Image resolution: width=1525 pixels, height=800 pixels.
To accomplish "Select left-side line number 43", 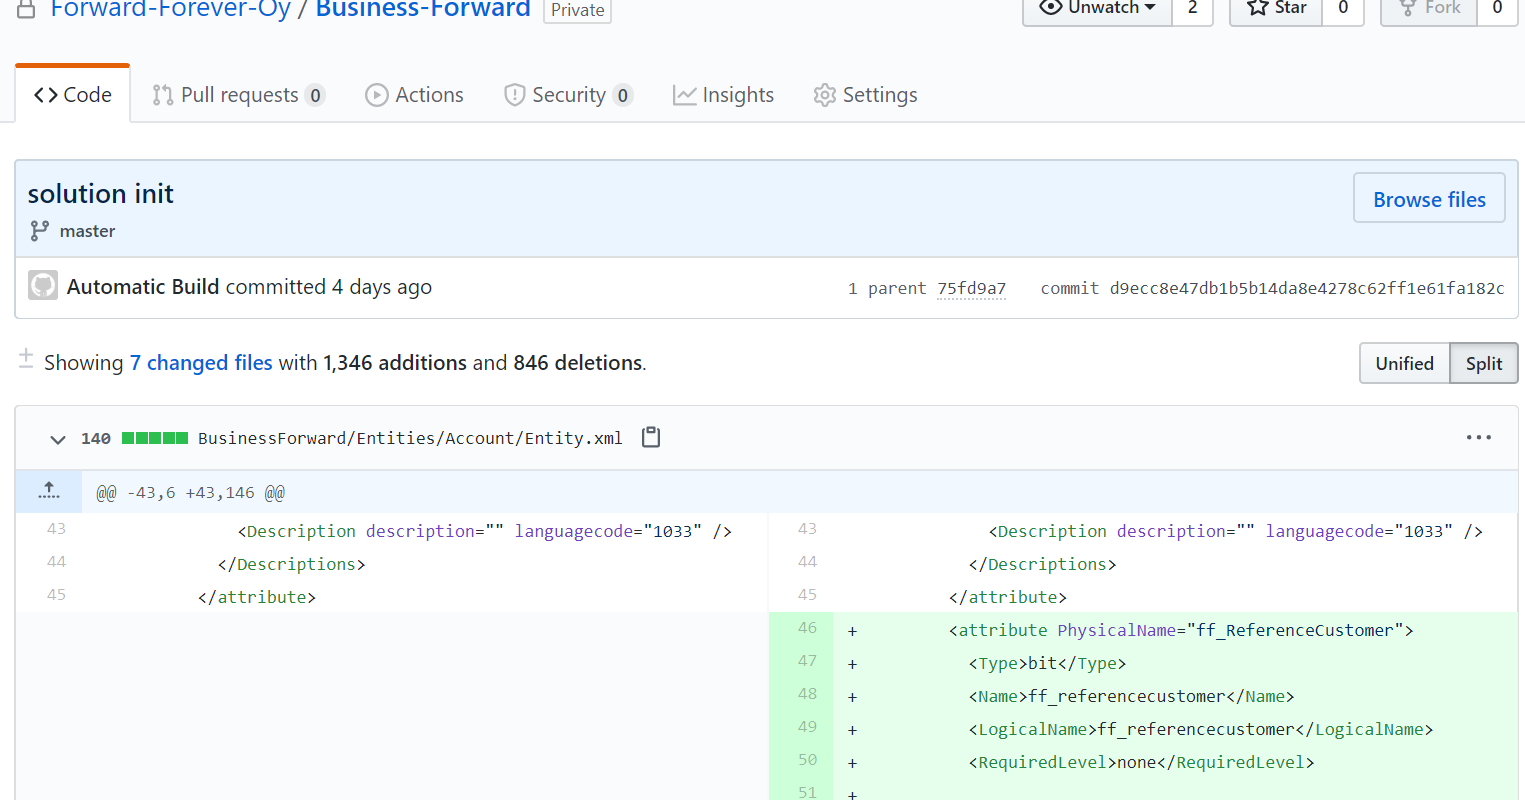I will (x=56, y=529).
